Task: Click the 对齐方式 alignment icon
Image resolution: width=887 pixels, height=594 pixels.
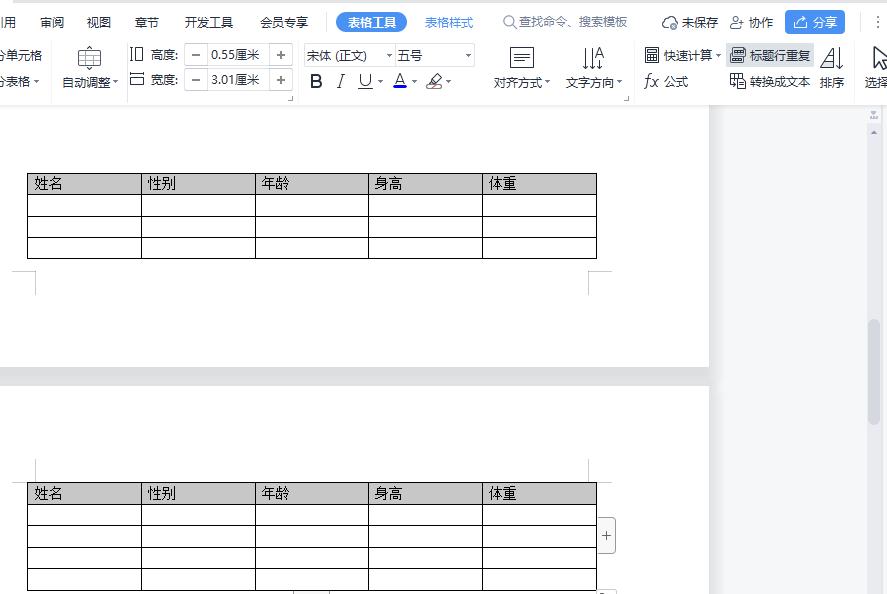Action: [x=522, y=58]
